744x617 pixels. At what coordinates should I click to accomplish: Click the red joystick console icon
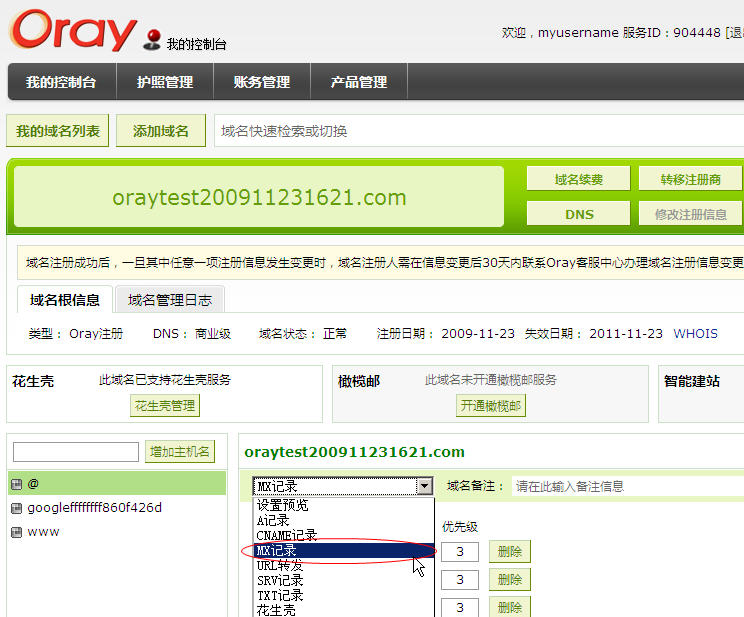pyautogui.click(x=152, y=39)
